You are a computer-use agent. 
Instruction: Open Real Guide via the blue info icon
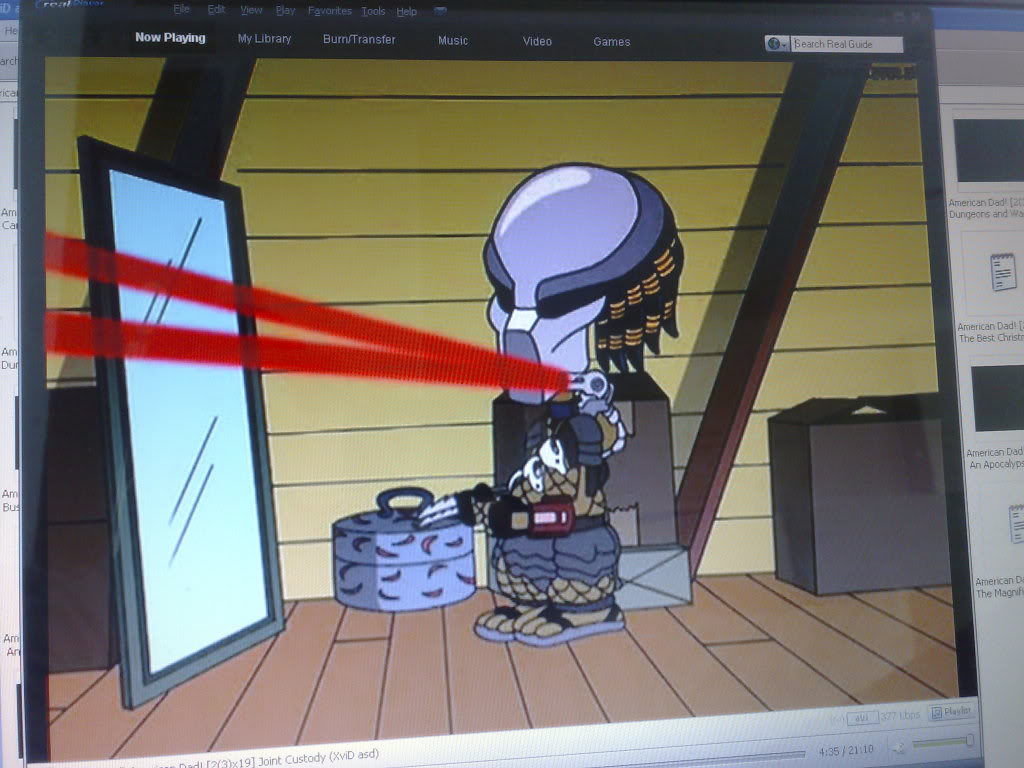click(x=772, y=44)
